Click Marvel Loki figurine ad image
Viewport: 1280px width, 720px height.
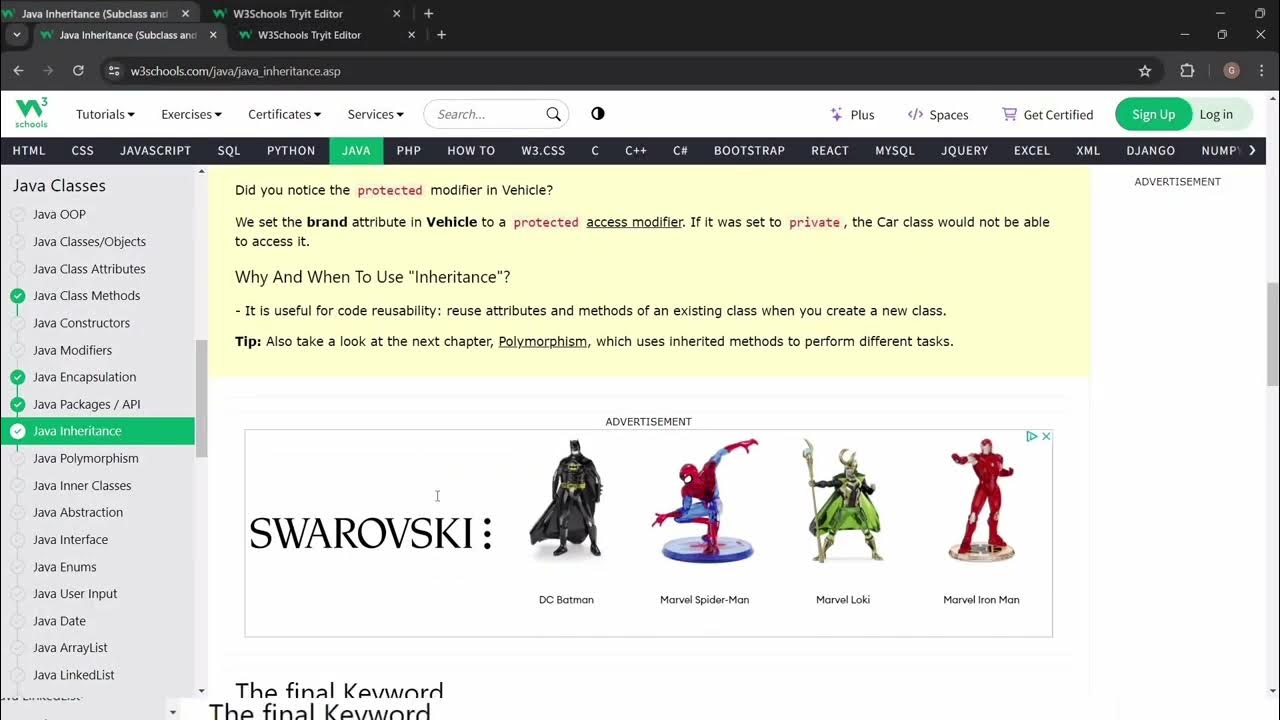(843, 500)
